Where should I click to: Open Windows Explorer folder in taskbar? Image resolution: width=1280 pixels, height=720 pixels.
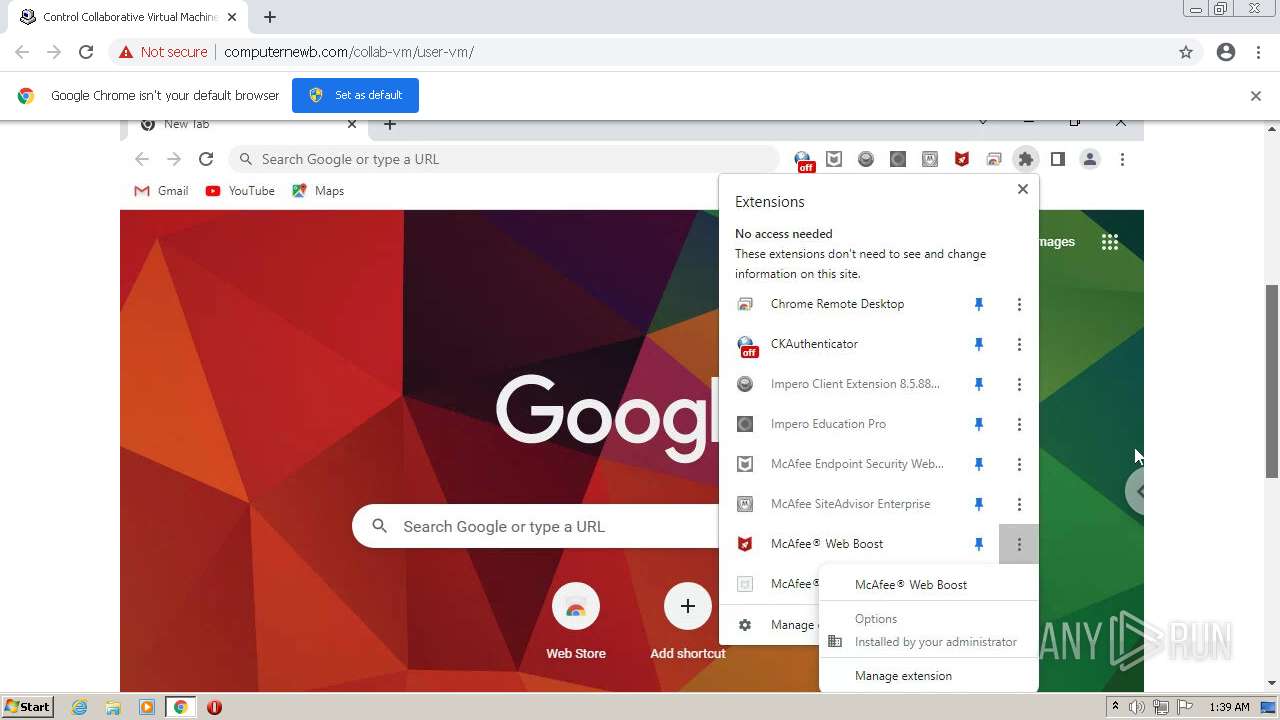click(x=113, y=707)
